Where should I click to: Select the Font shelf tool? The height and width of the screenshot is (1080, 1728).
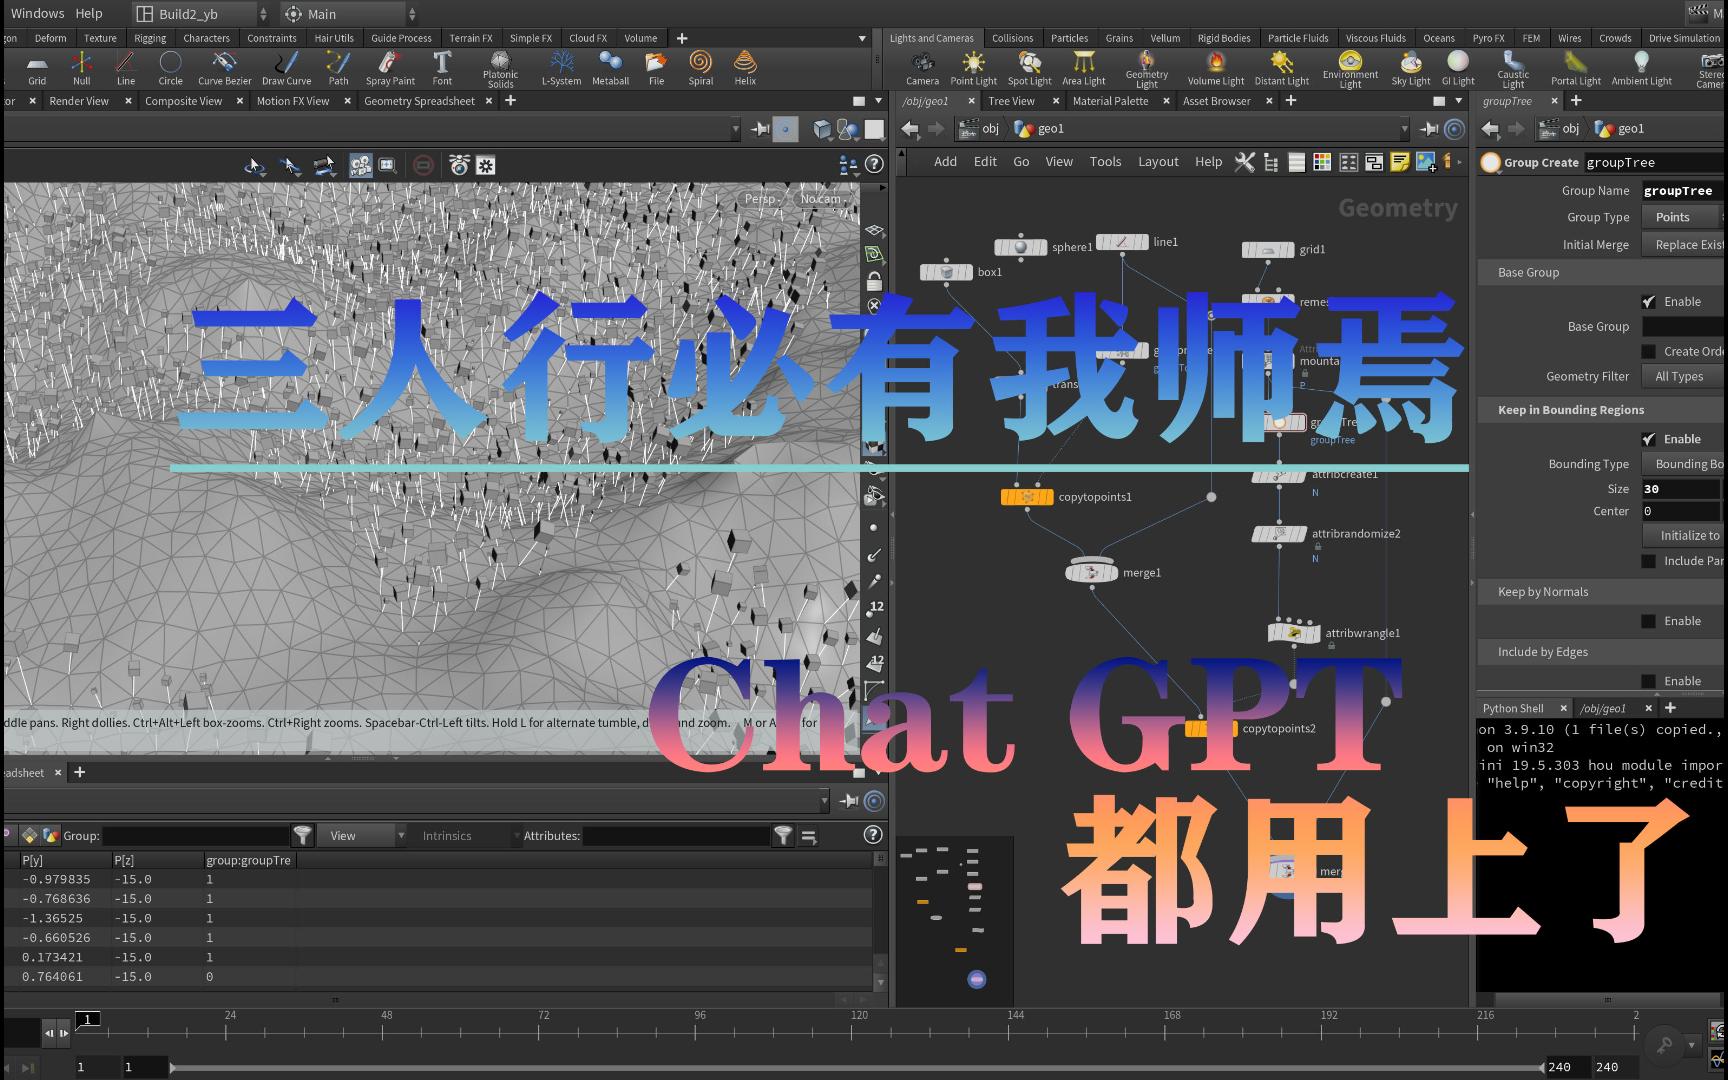click(442, 68)
